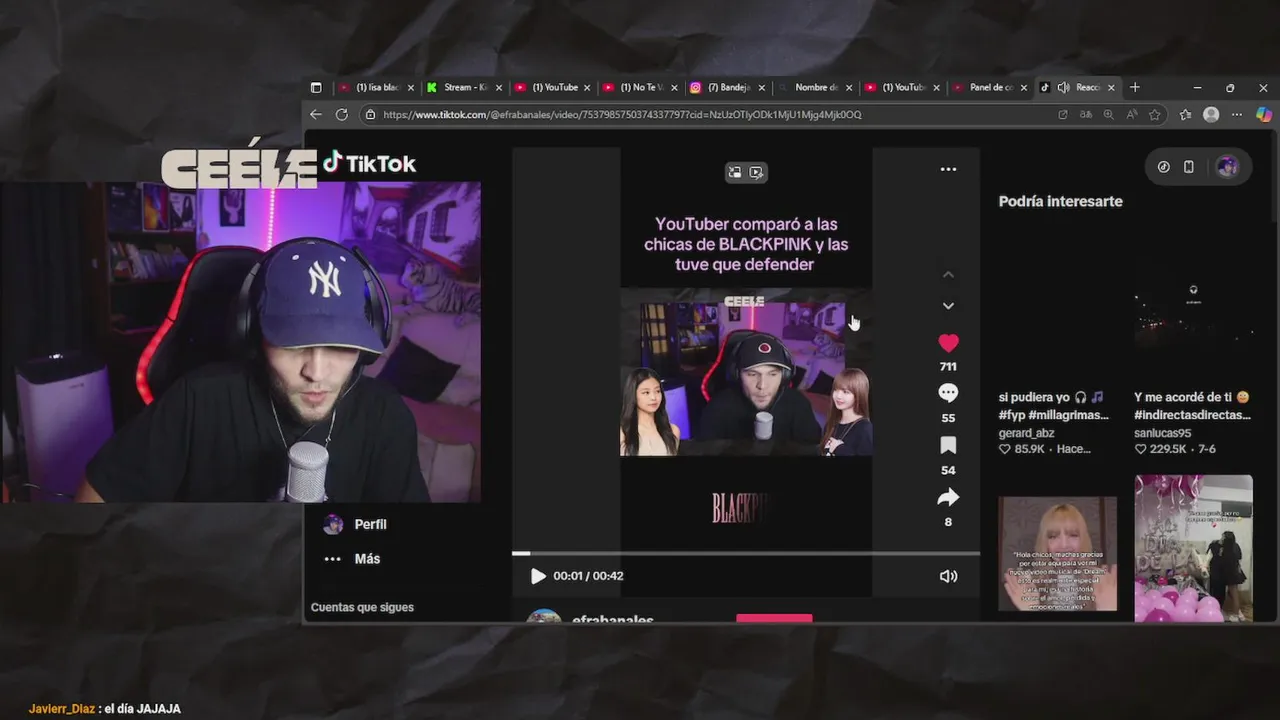Open browser profile avatar icon
This screenshot has height=720, width=1280.
click(1211, 114)
